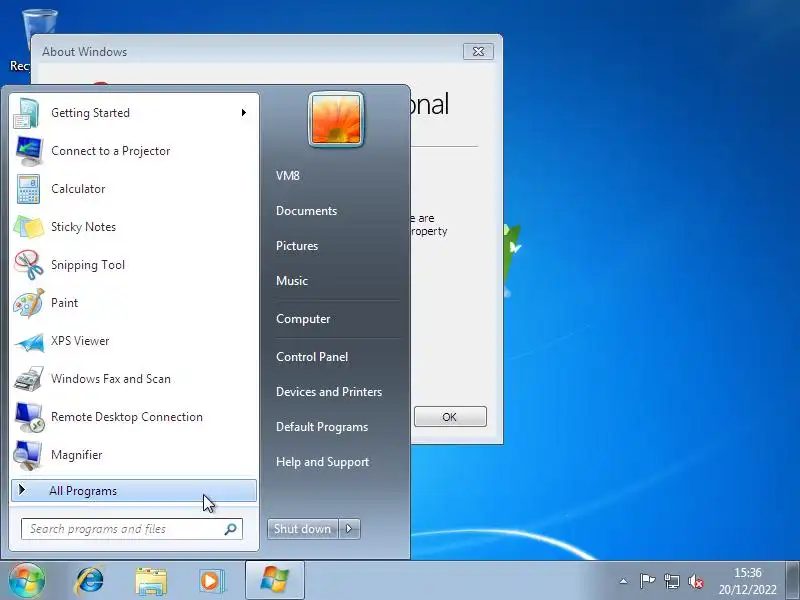Click the Sticky Notes label text
The width and height of the screenshot is (800, 600).
click(84, 227)
